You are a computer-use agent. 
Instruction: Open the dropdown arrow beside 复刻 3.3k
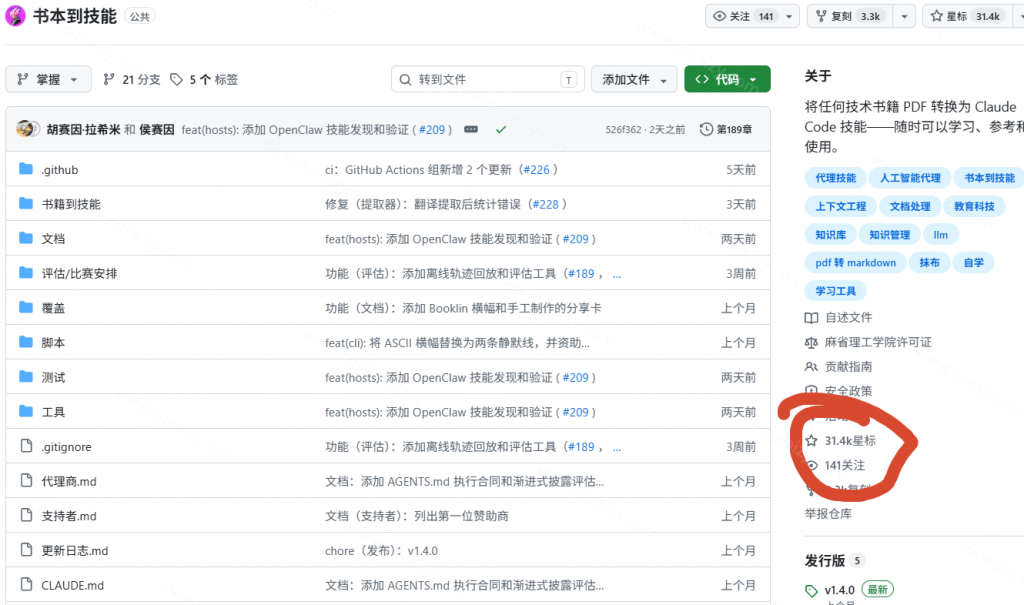point(904,16)
